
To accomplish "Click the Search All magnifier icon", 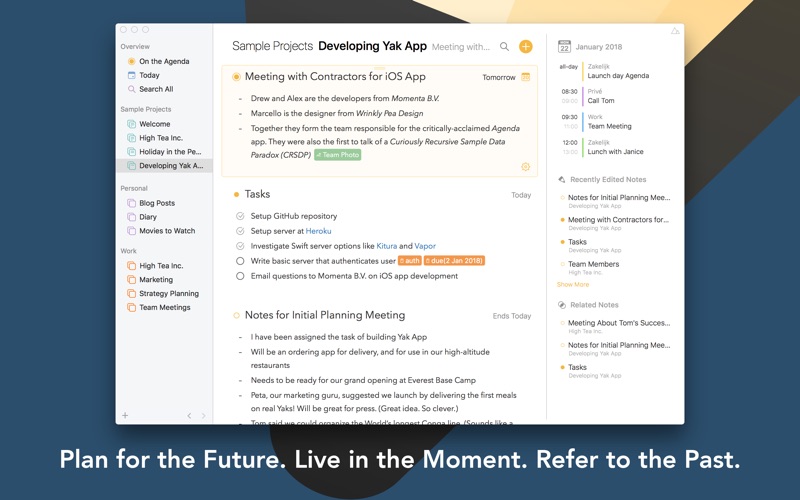I will click(131, 89).
